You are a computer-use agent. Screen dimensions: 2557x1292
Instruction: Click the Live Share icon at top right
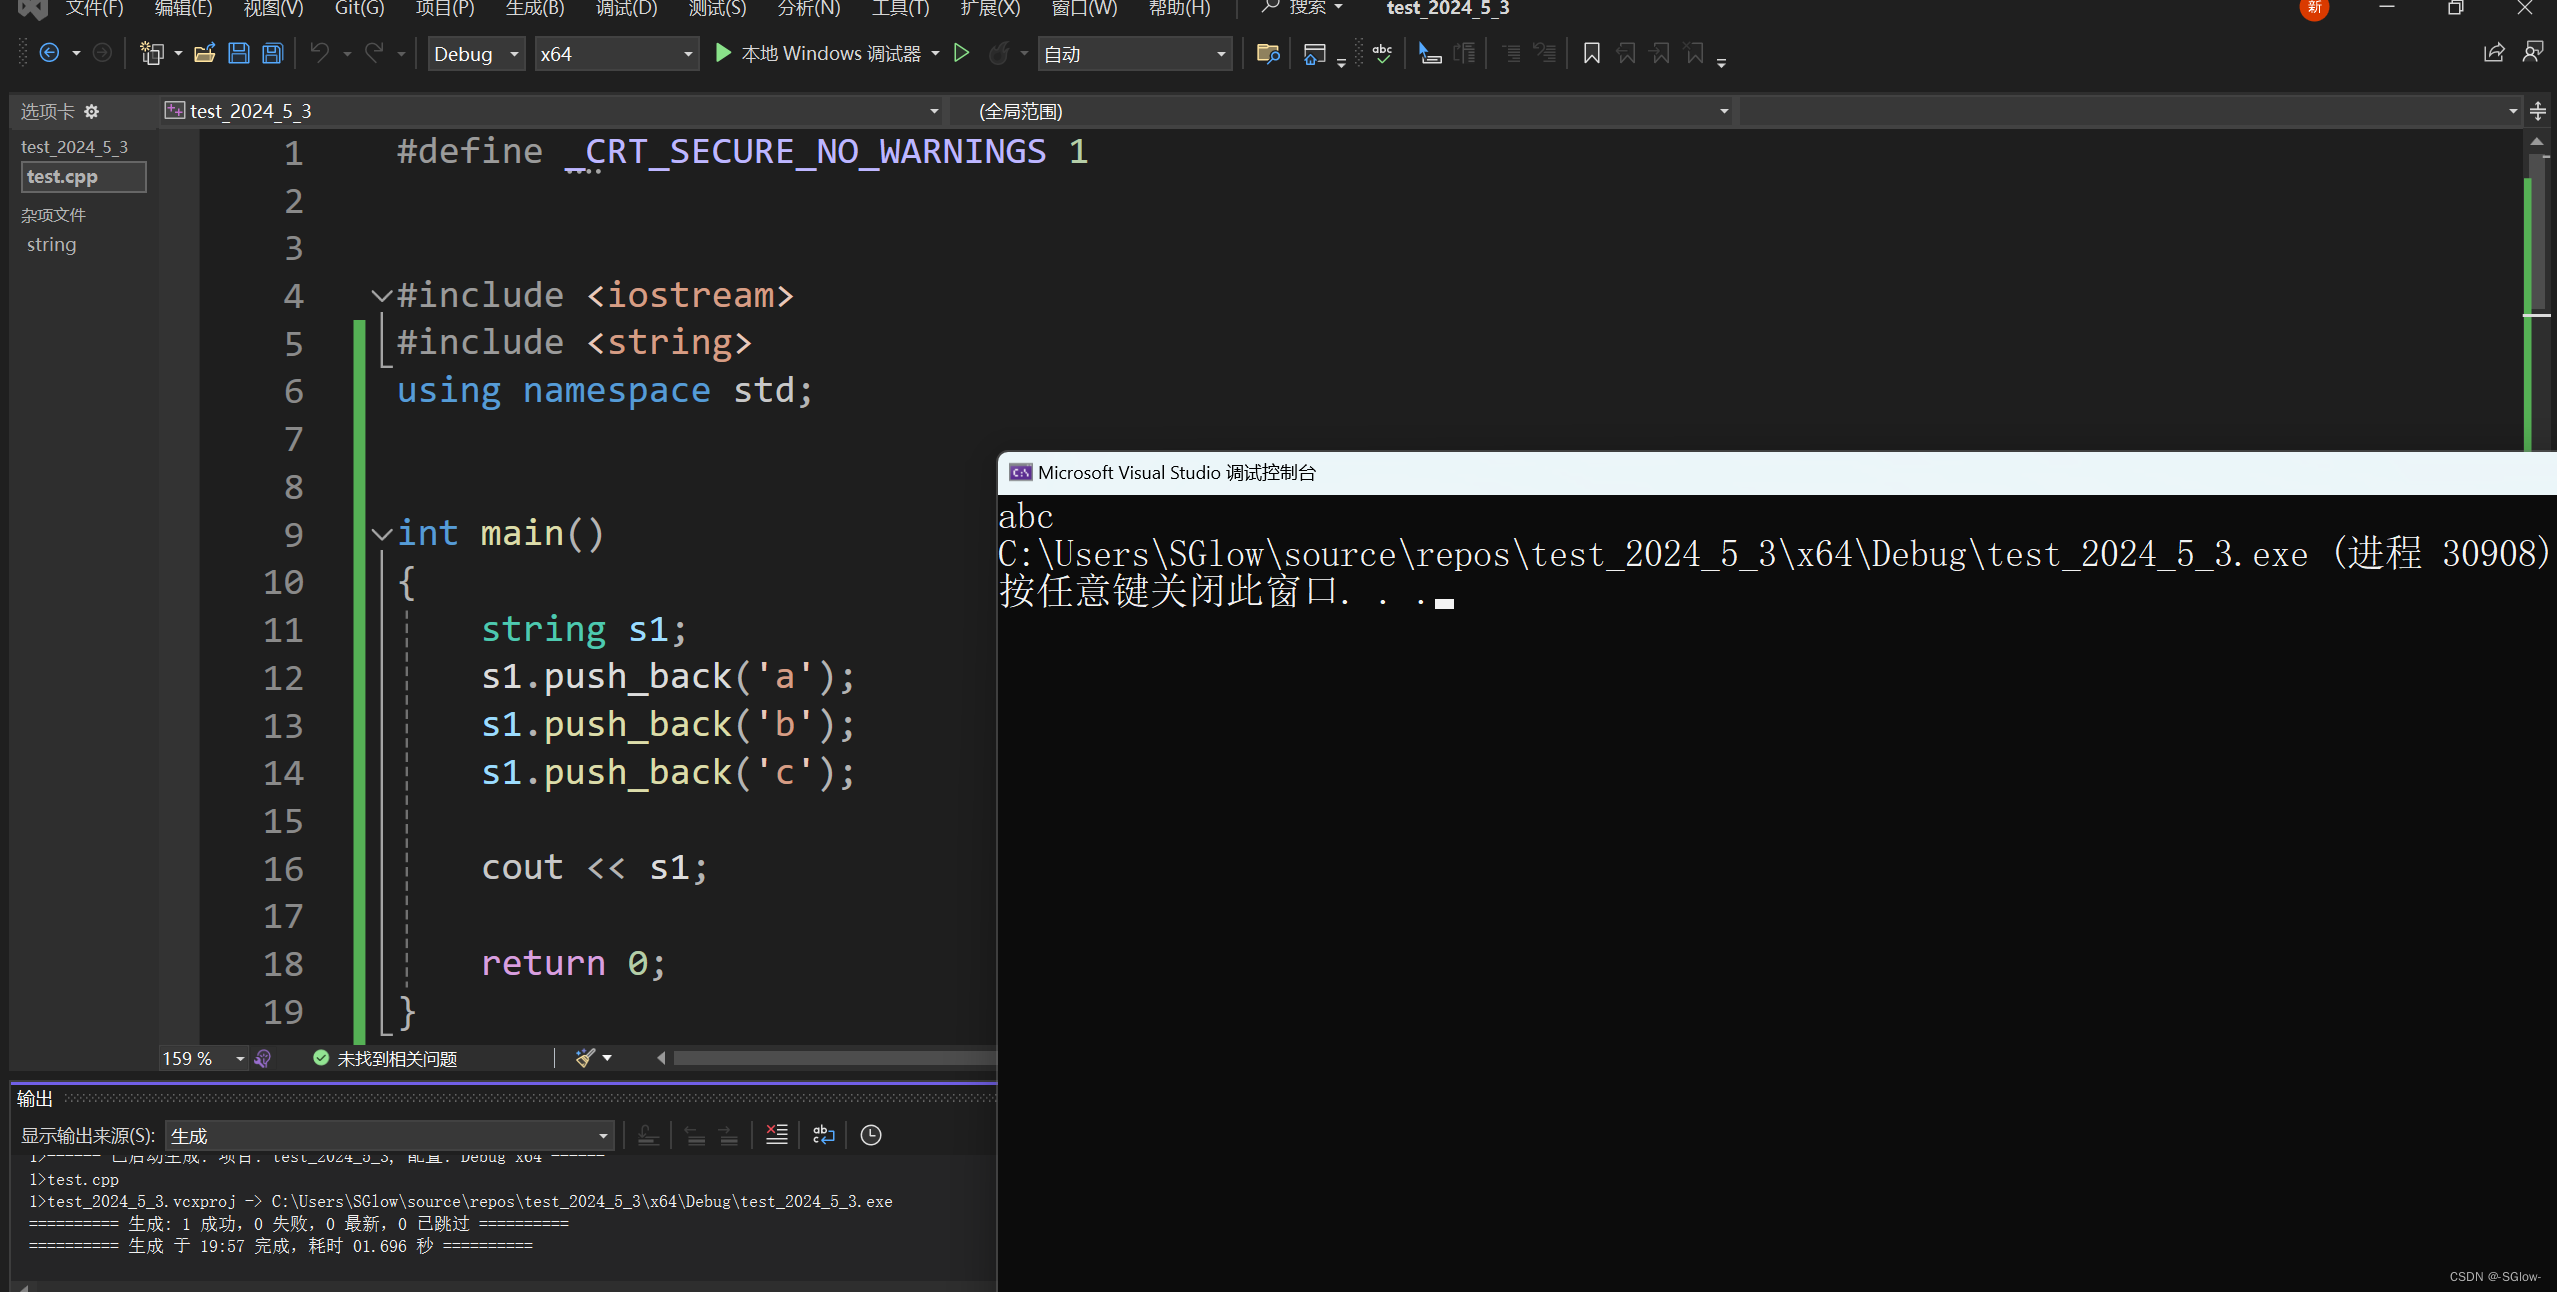click(x=2493, y=54)
